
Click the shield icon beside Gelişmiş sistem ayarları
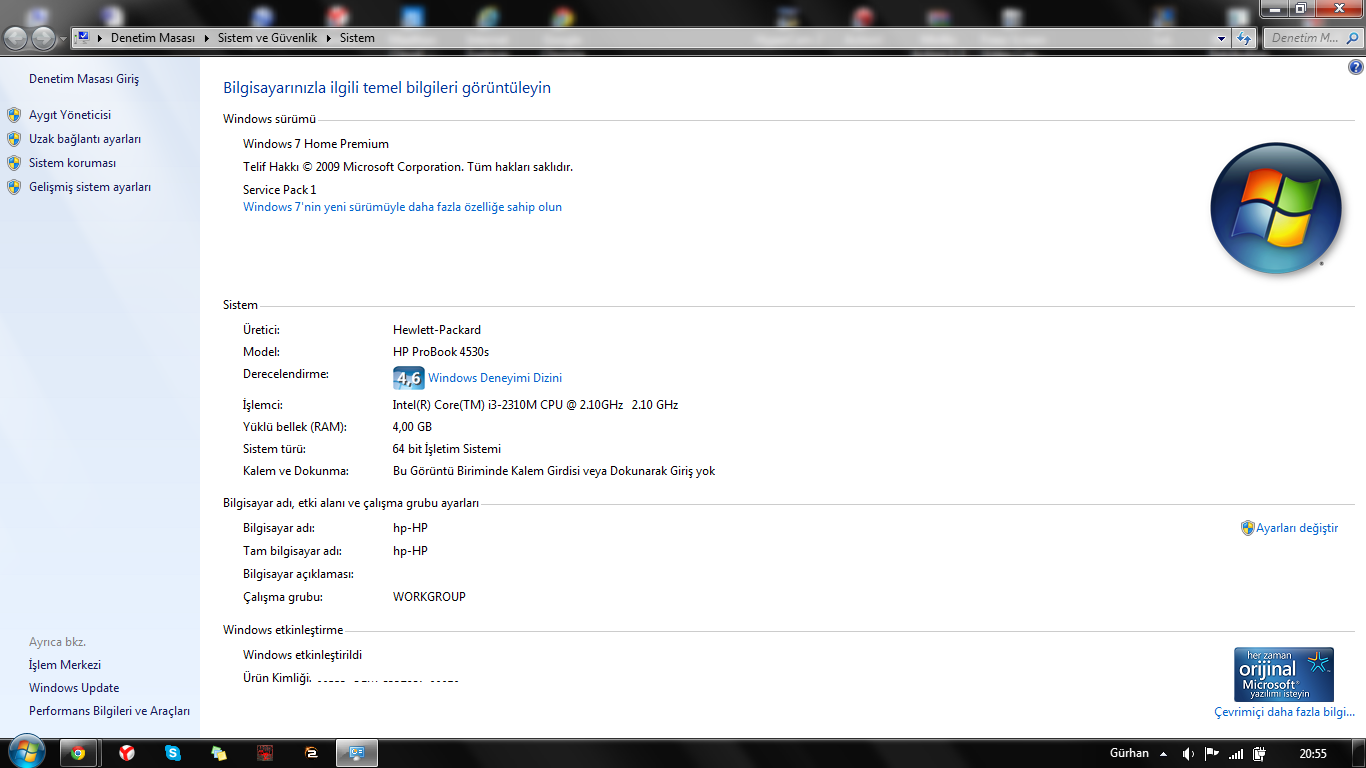pos(14,187)
